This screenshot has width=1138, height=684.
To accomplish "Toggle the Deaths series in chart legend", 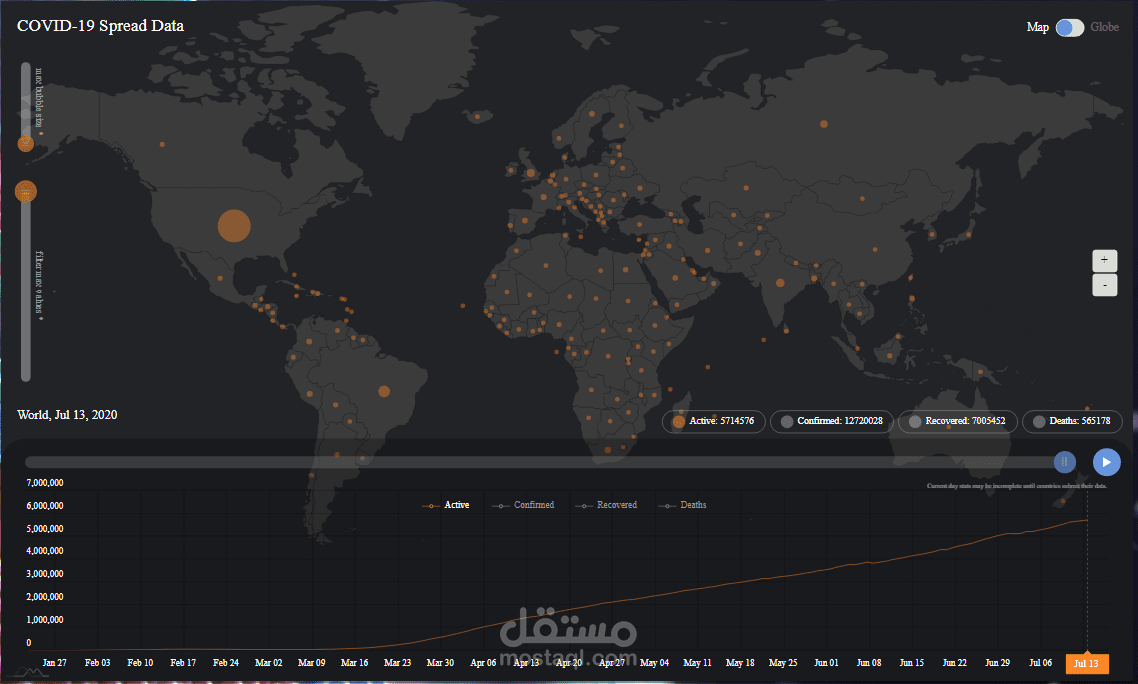I will pos(682,505).
